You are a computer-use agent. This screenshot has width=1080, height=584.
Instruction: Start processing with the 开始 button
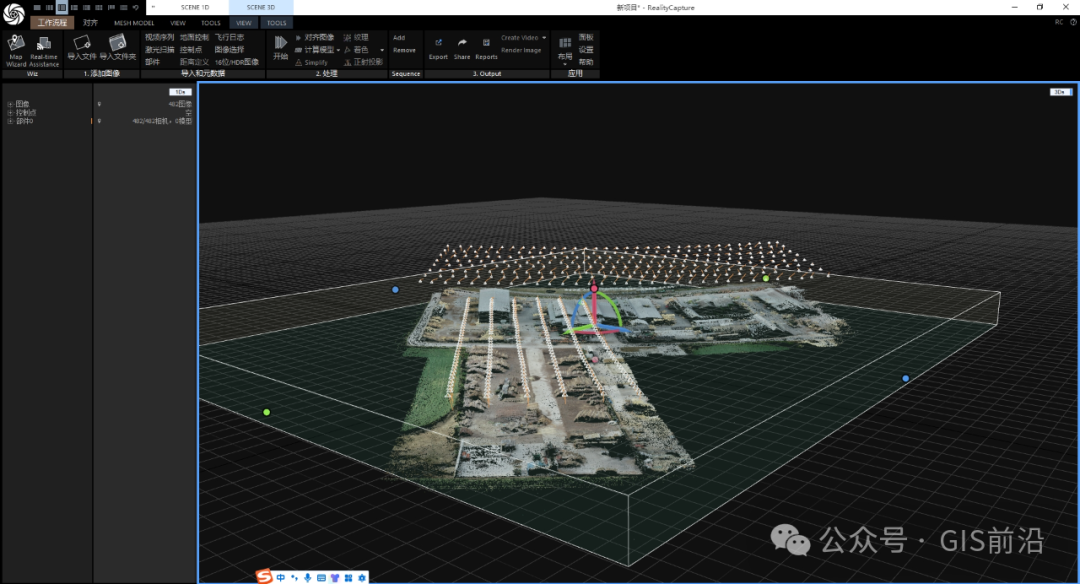[x=280, y=48]
